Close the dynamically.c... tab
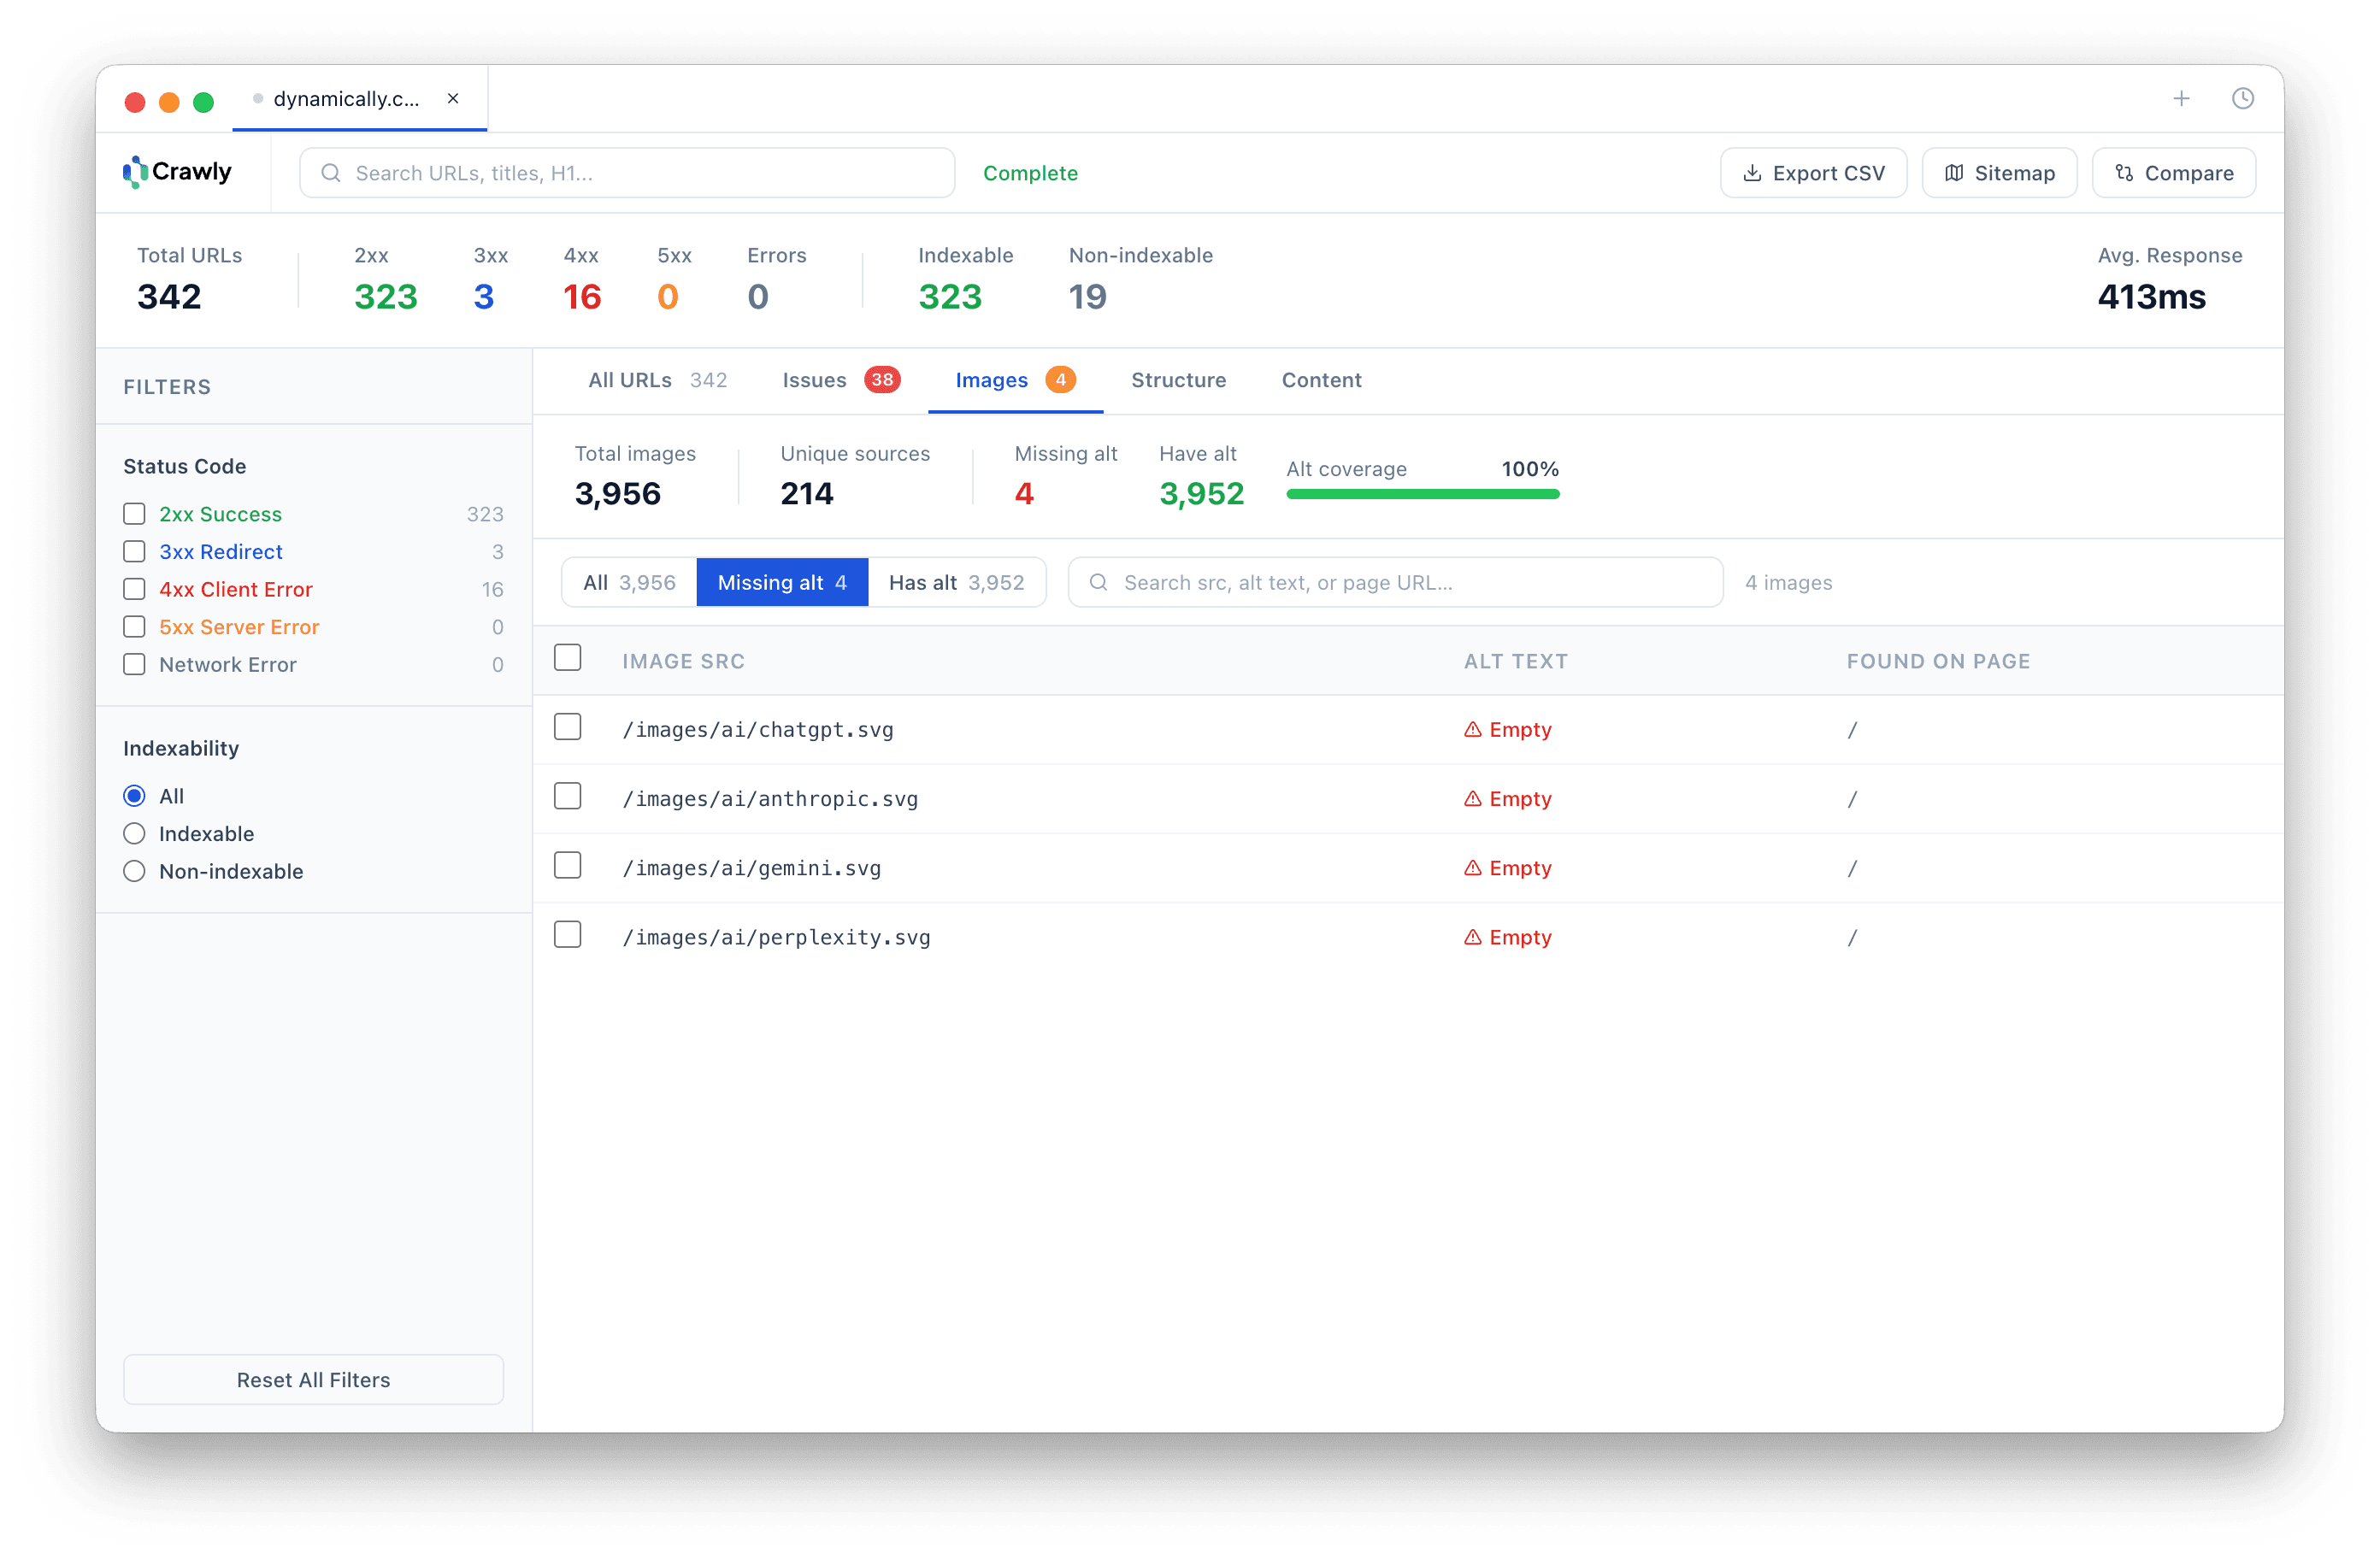This screenshot has width=2380, height=1559. click(x=453, y=98)
